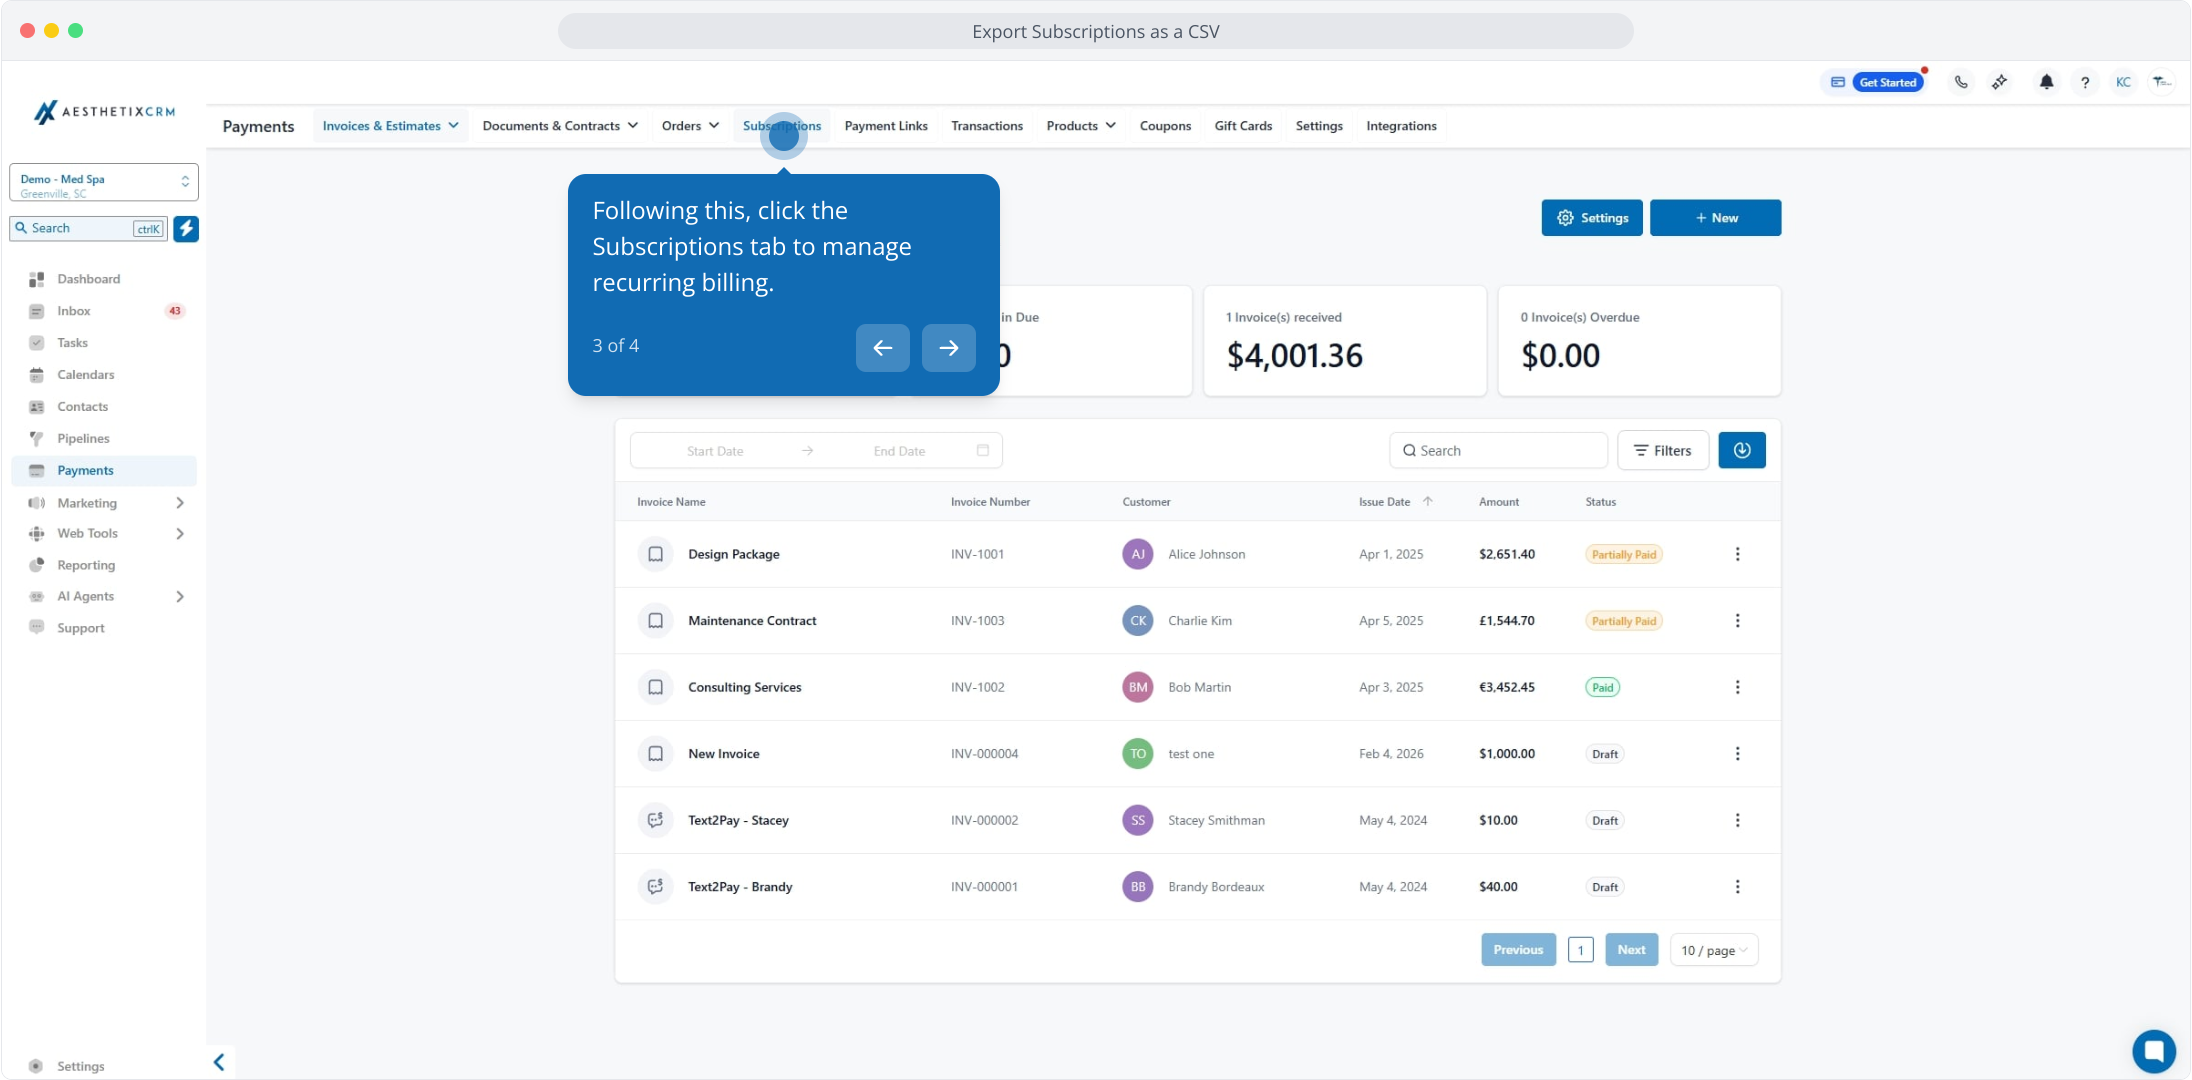Select the Design Package invoice checkbox
Image resolution: width=2192 pixels, height=1080 pixels.
tap(655, 554)
